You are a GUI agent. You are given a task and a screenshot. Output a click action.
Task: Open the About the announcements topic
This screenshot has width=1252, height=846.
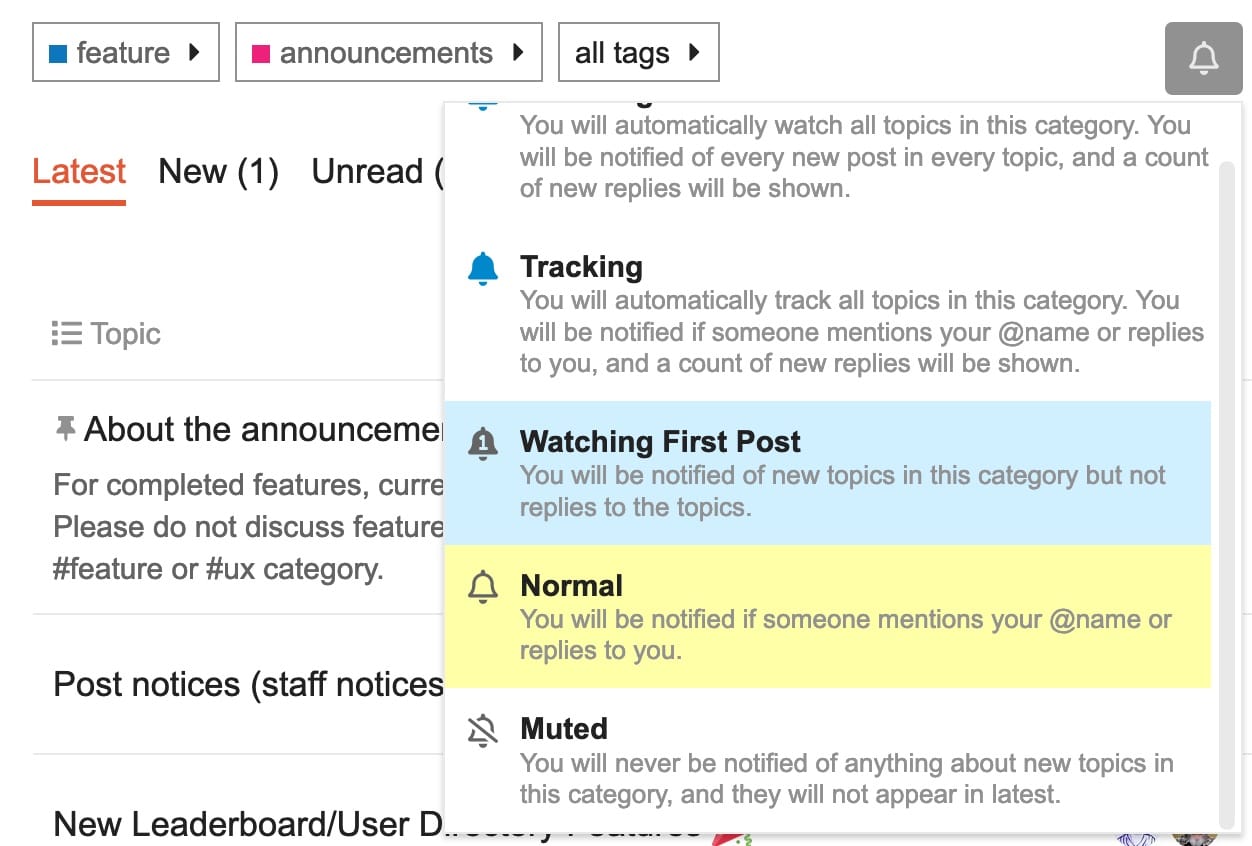[x=250, y=428]
